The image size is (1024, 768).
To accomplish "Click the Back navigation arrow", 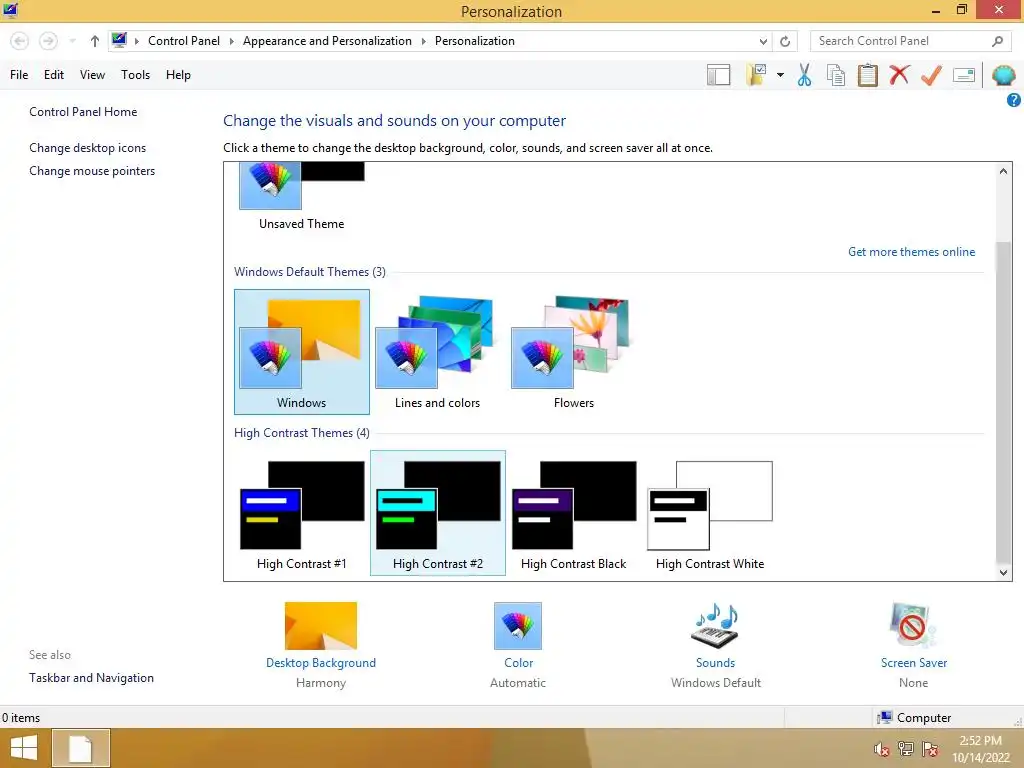I will (x=20, y=41).
